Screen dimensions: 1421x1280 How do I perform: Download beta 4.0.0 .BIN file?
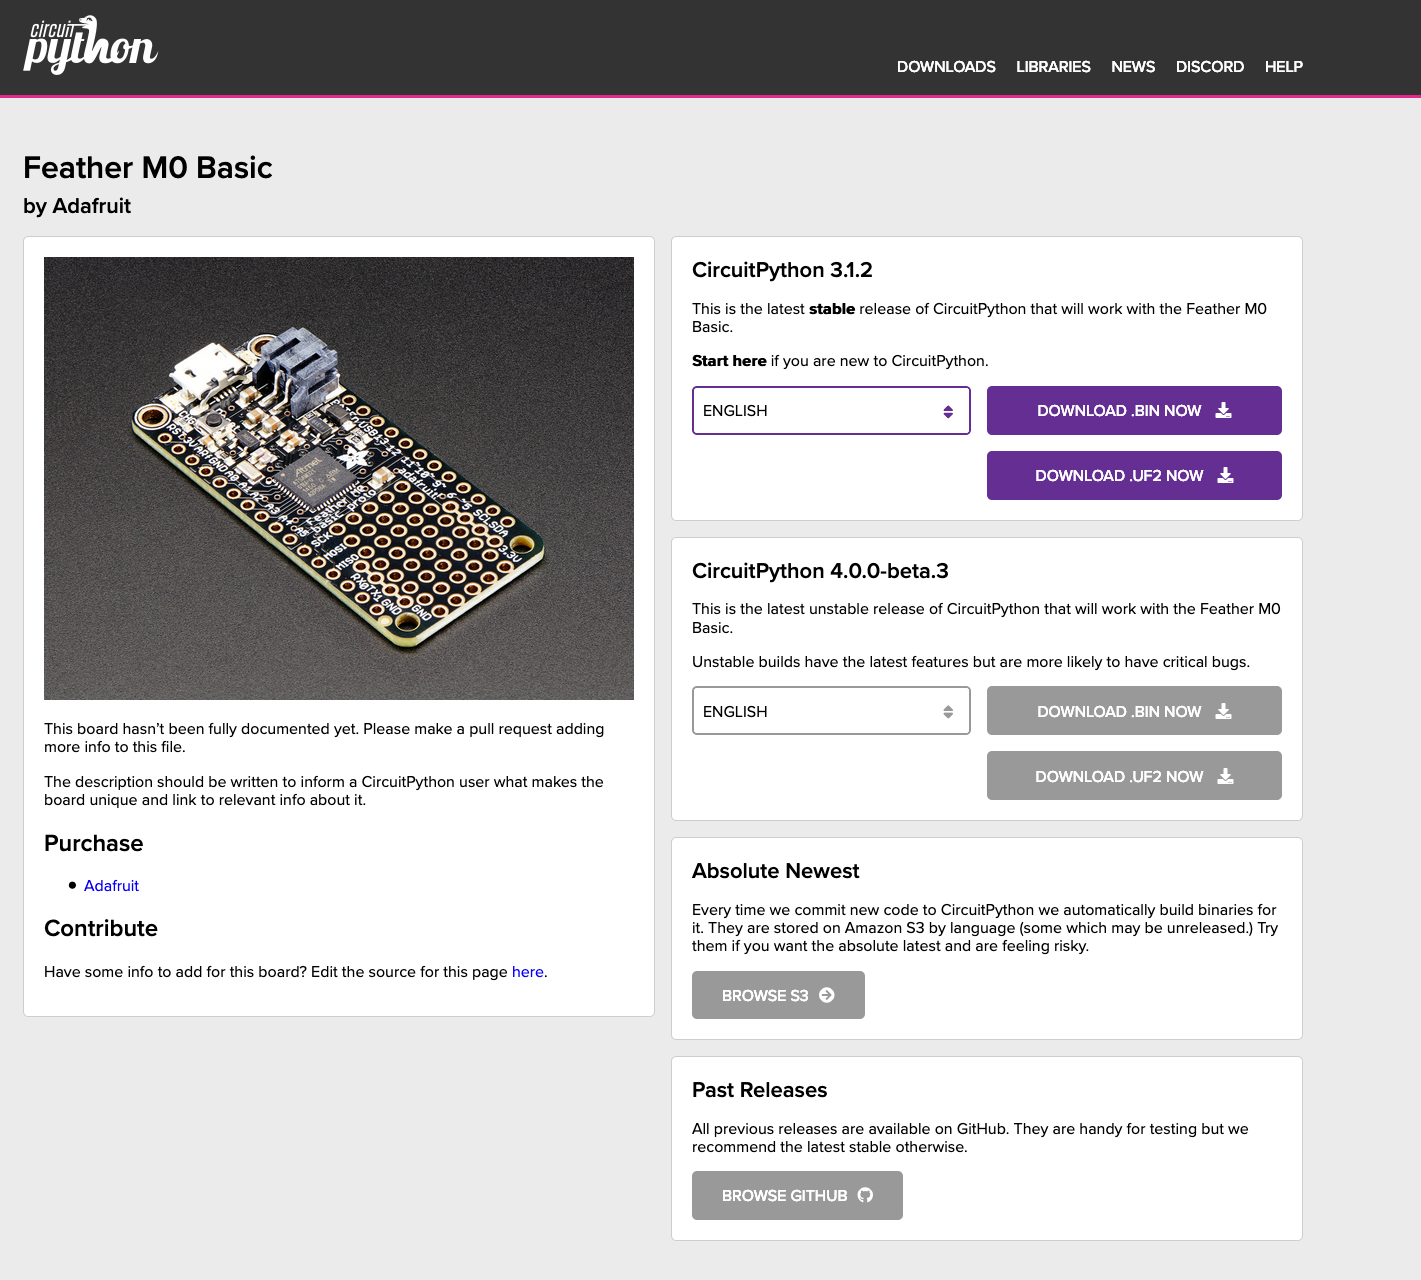pyautogui.click(x=1134, y=711)
